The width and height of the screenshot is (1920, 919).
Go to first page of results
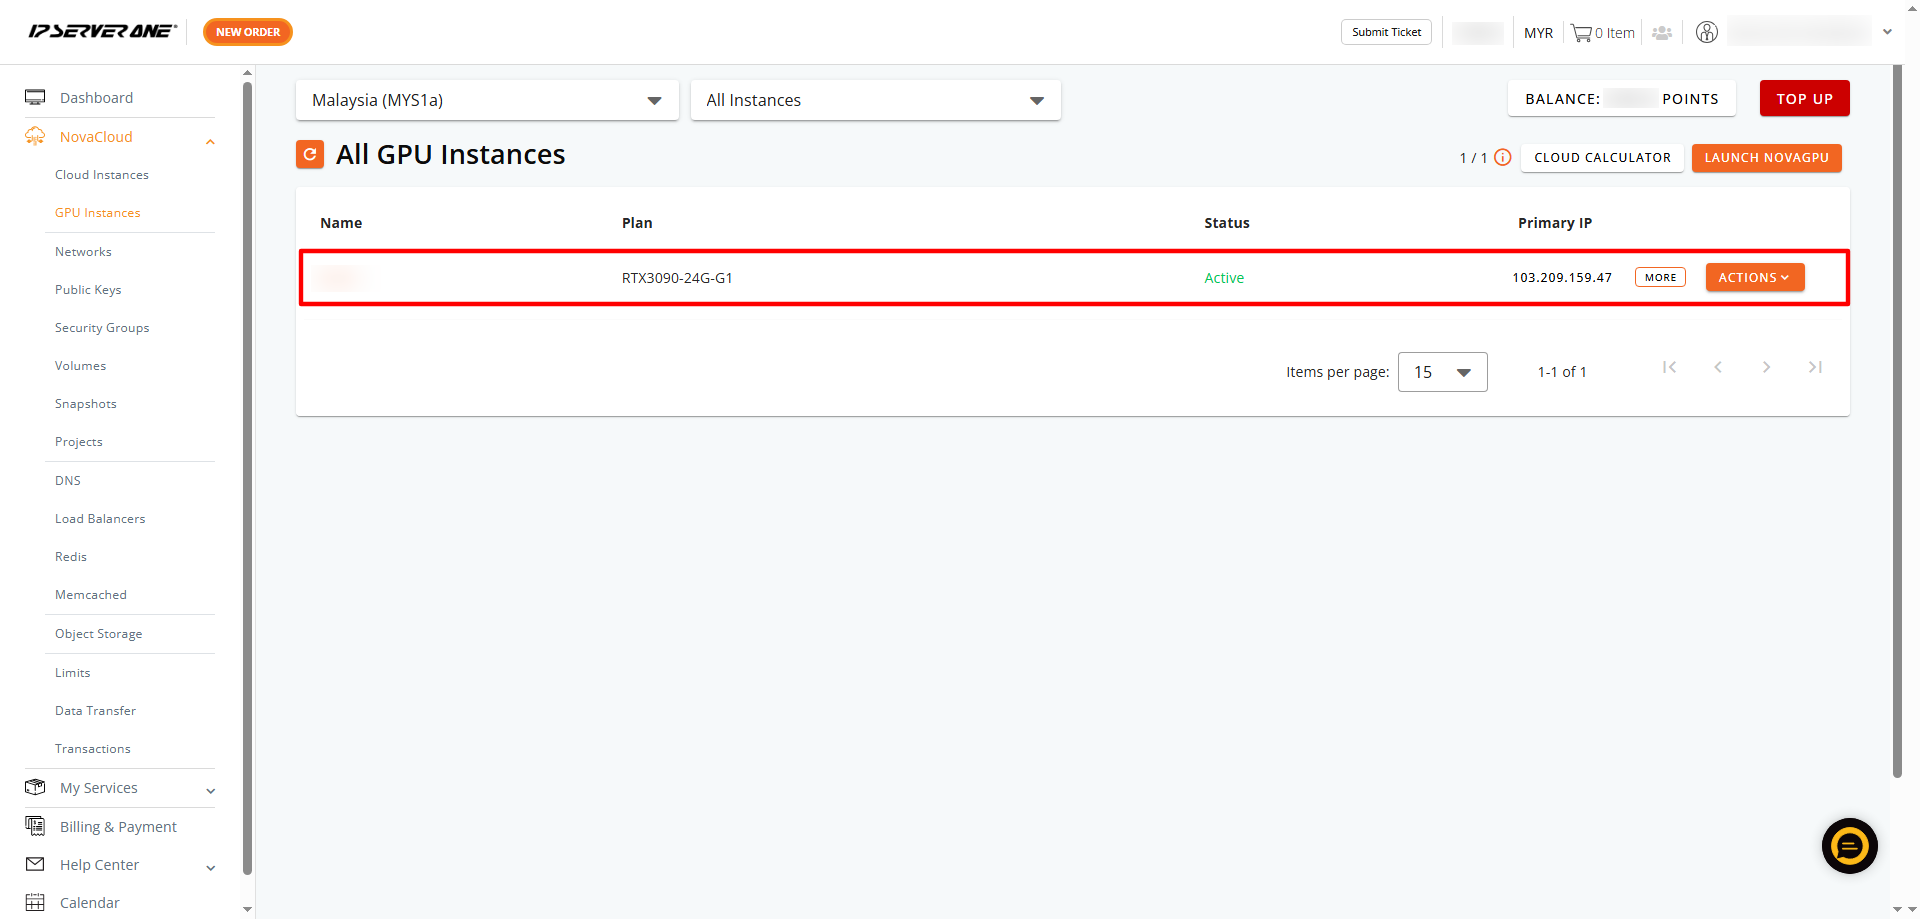coord(1669,367)
